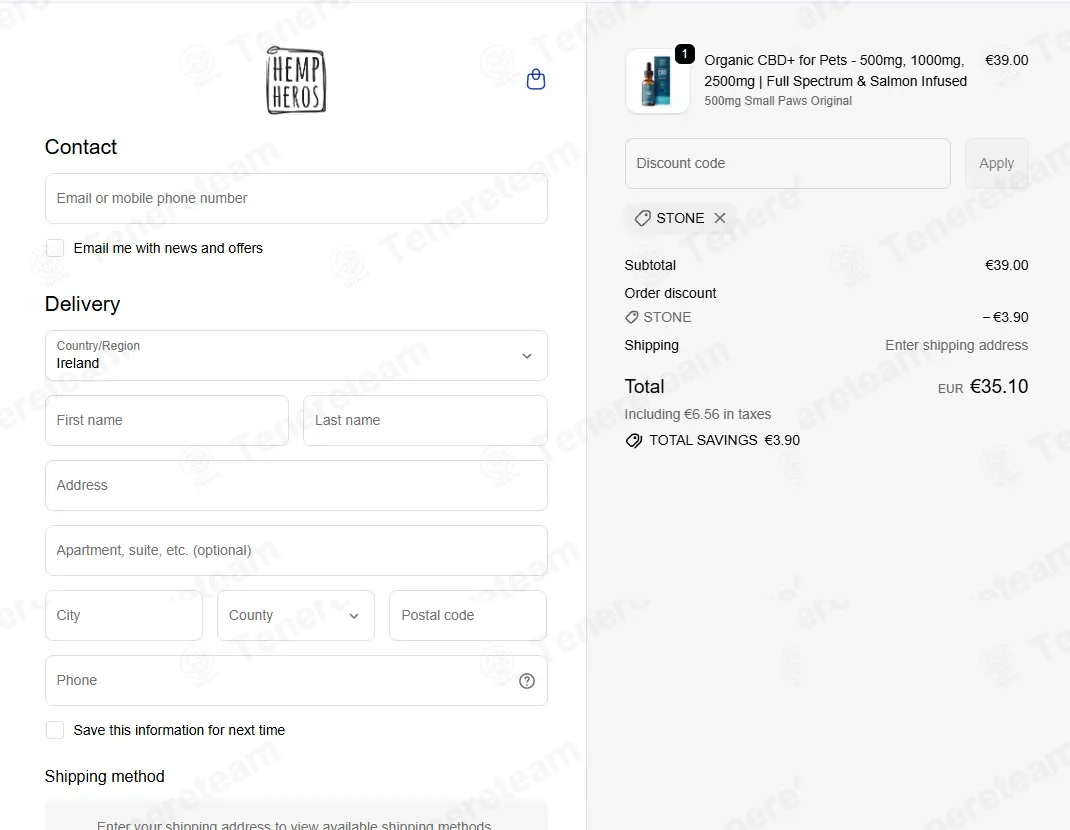The image size is (1070, 830).
Task: Open the CBD pet product thumbnail
Action: tap(657, 81)
